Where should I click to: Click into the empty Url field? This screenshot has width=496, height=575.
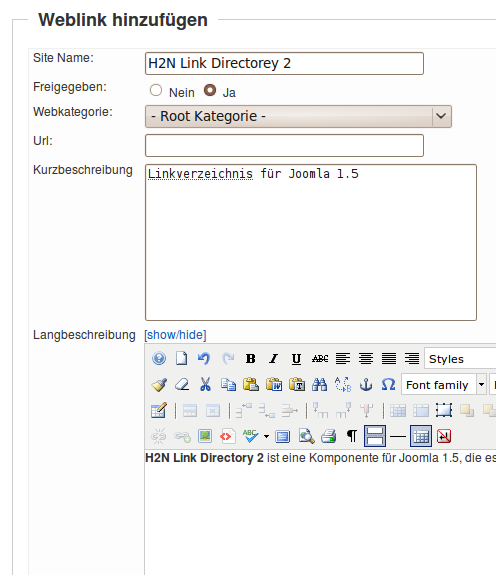point(284,146)
